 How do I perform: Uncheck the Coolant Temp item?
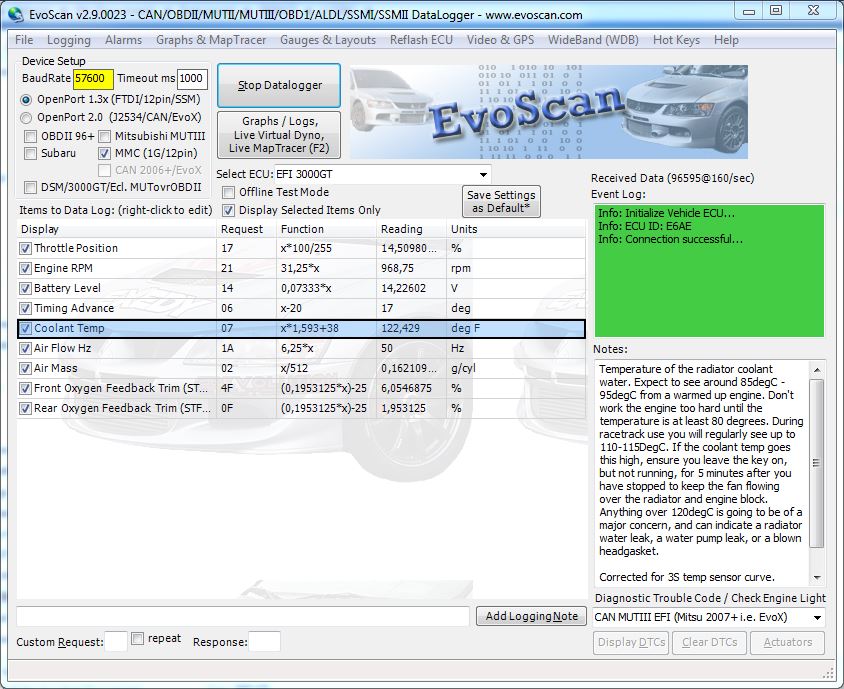pyautogui.click(x=25, y=328)
